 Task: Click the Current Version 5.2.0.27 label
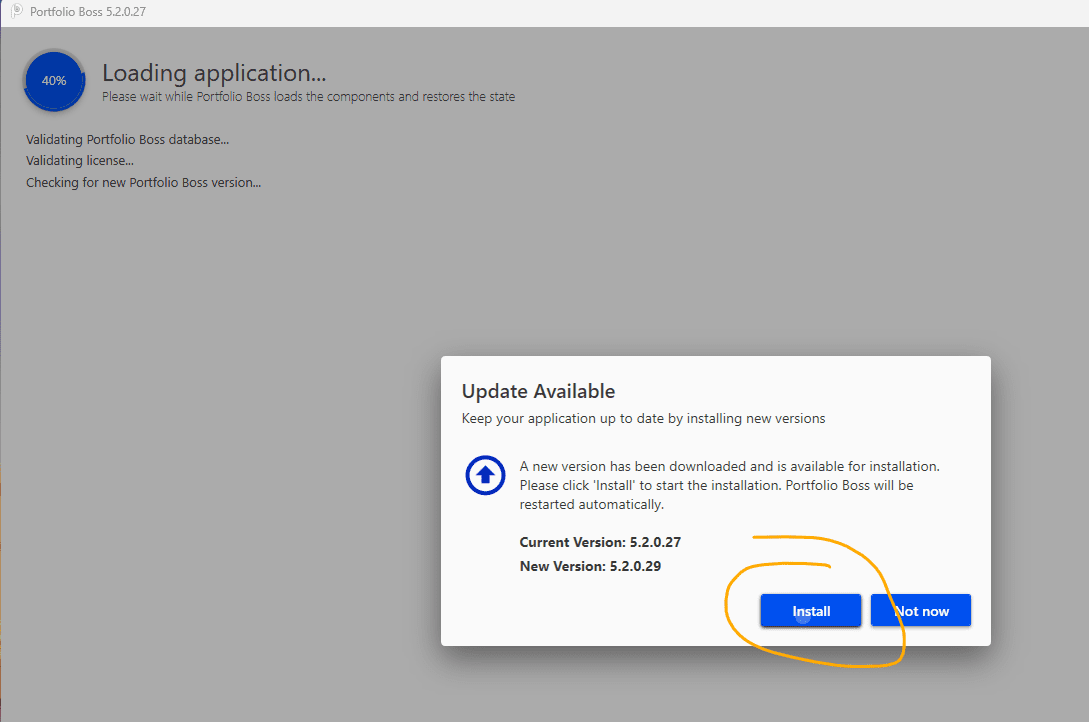599,542
